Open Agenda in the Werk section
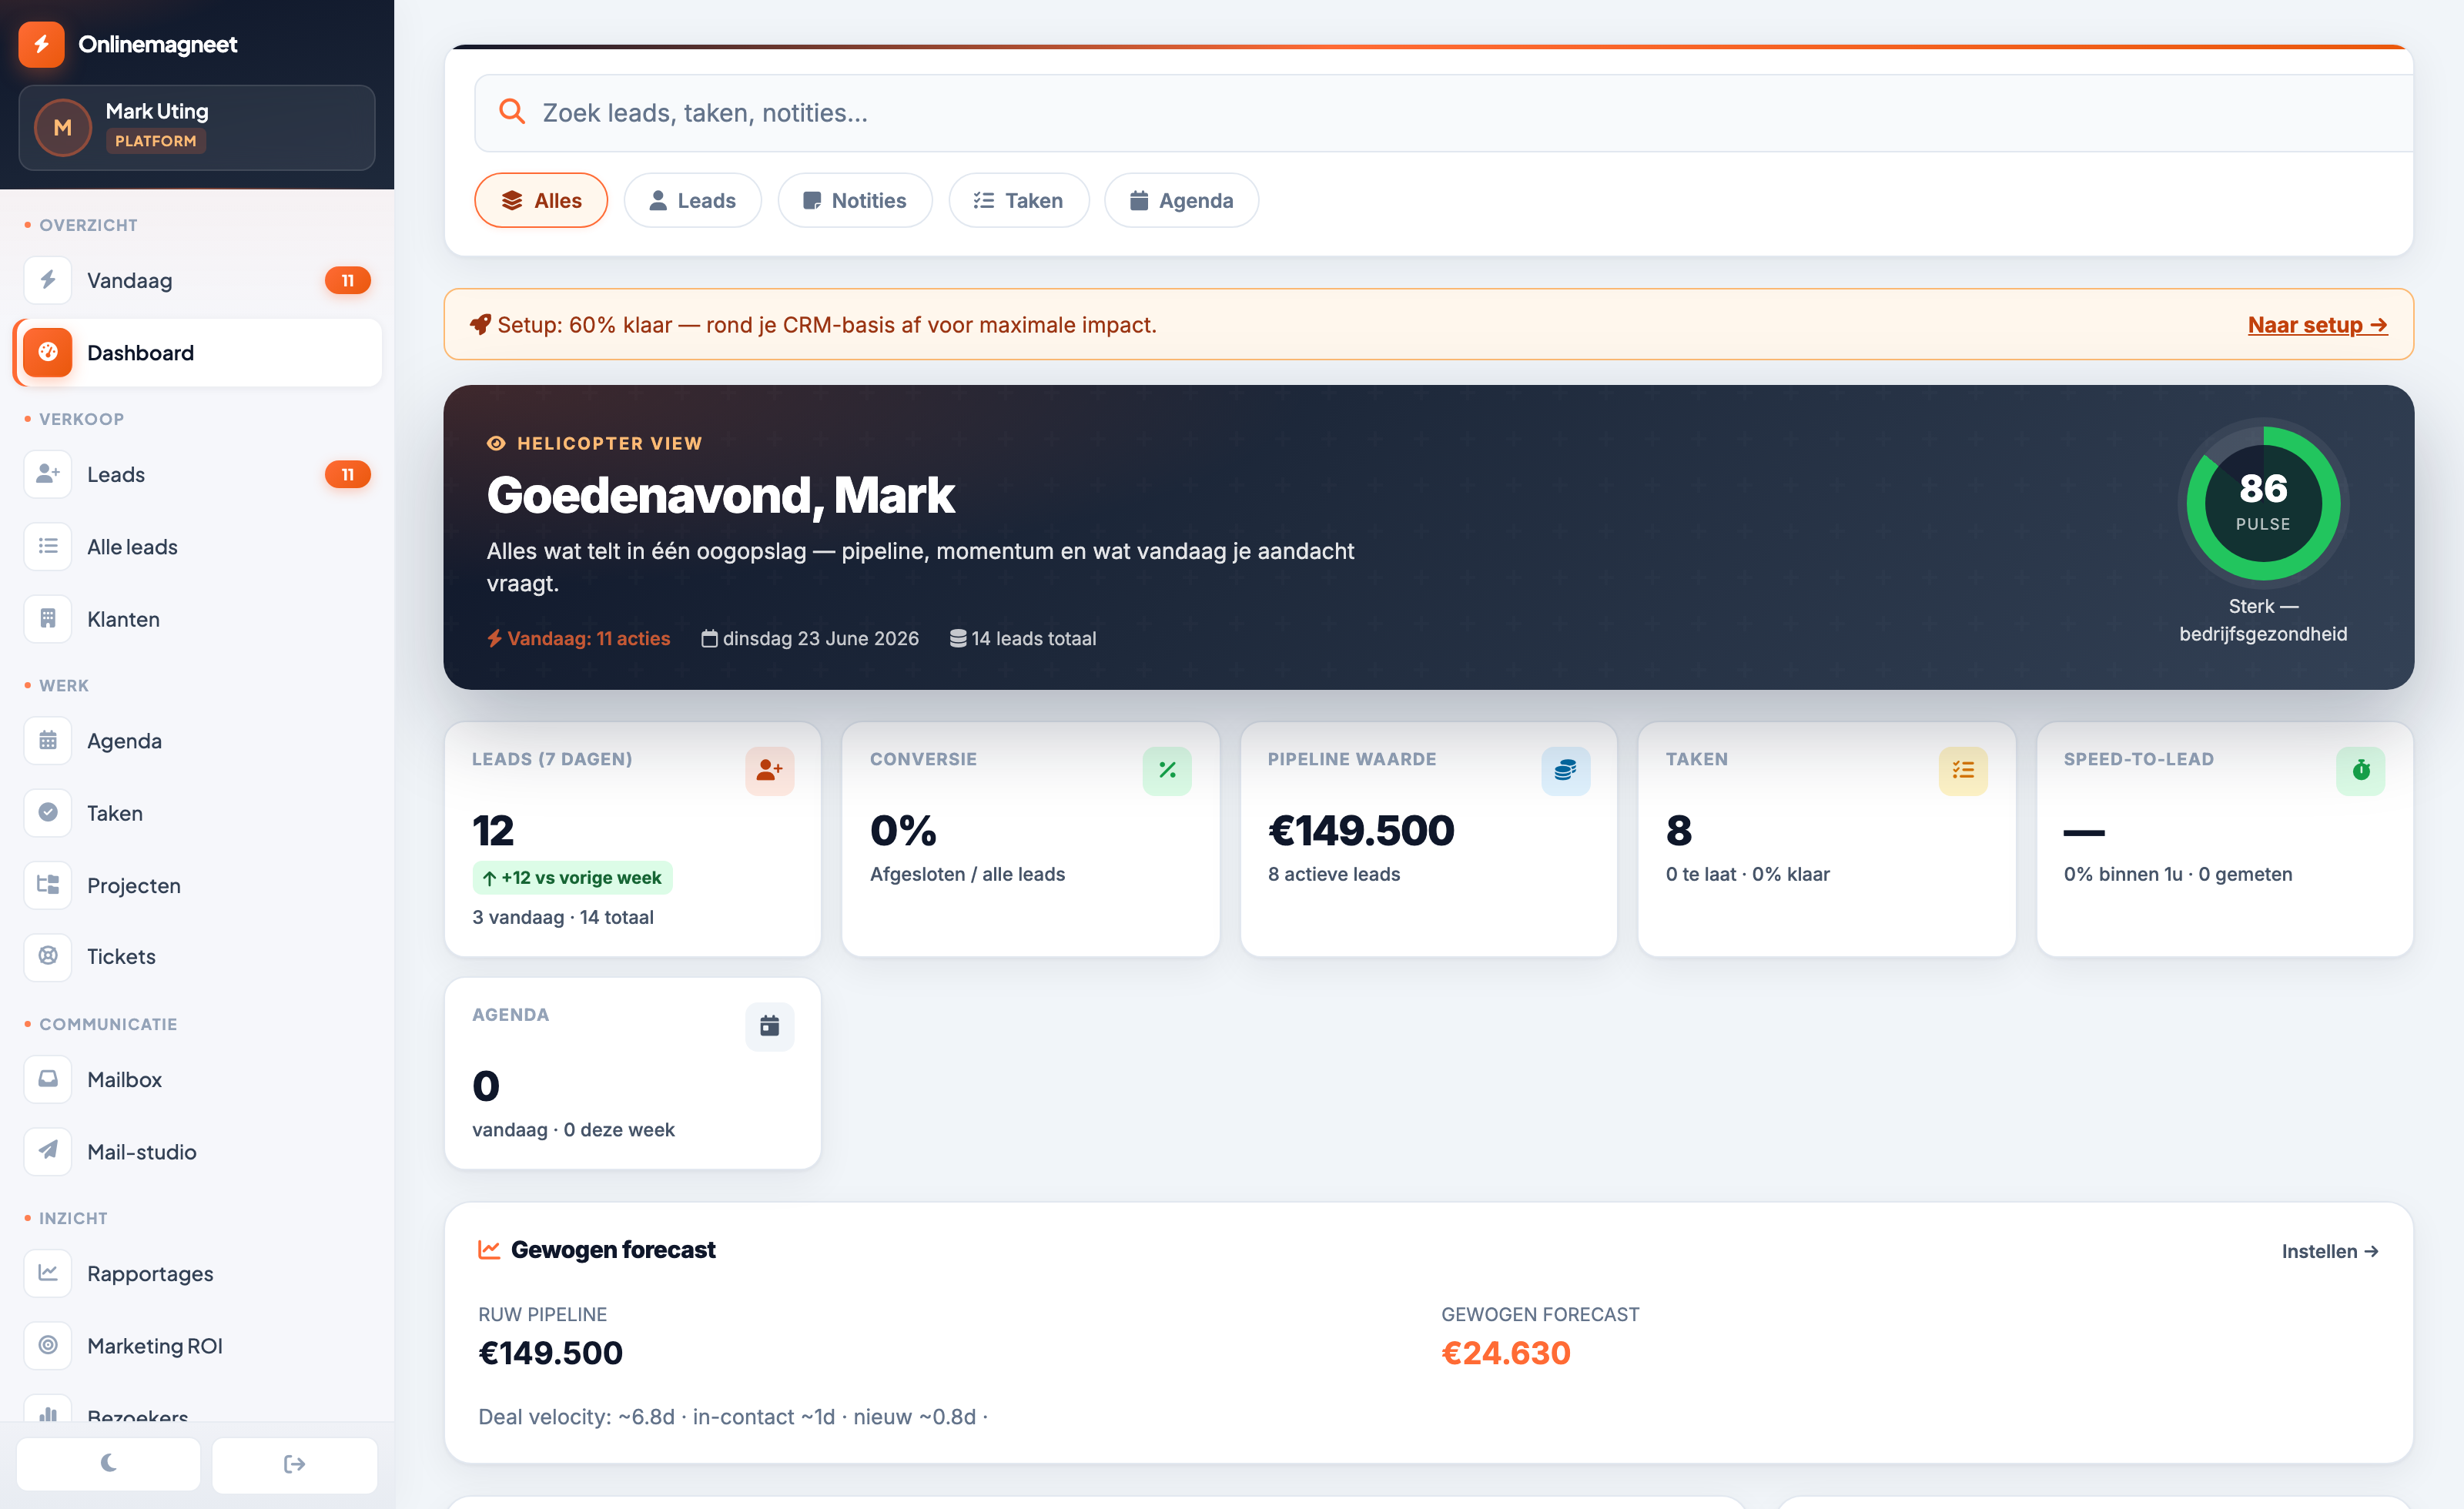The width and height of the screenshot is (2464, 1509). (x=197, y=740)
